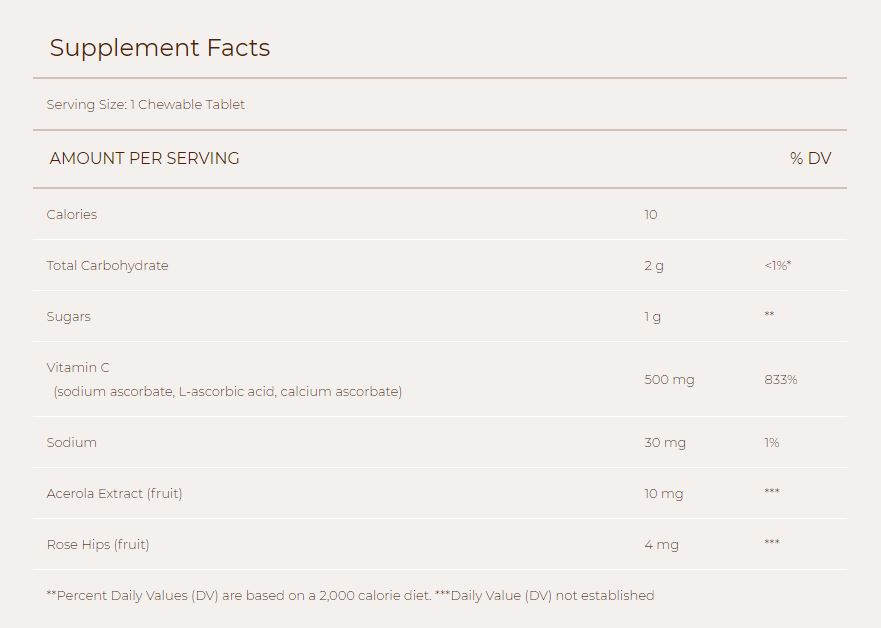Click the 500 mg vitamin C amount
This screenshot has height=628, width=881.
(x=669, y=380)
